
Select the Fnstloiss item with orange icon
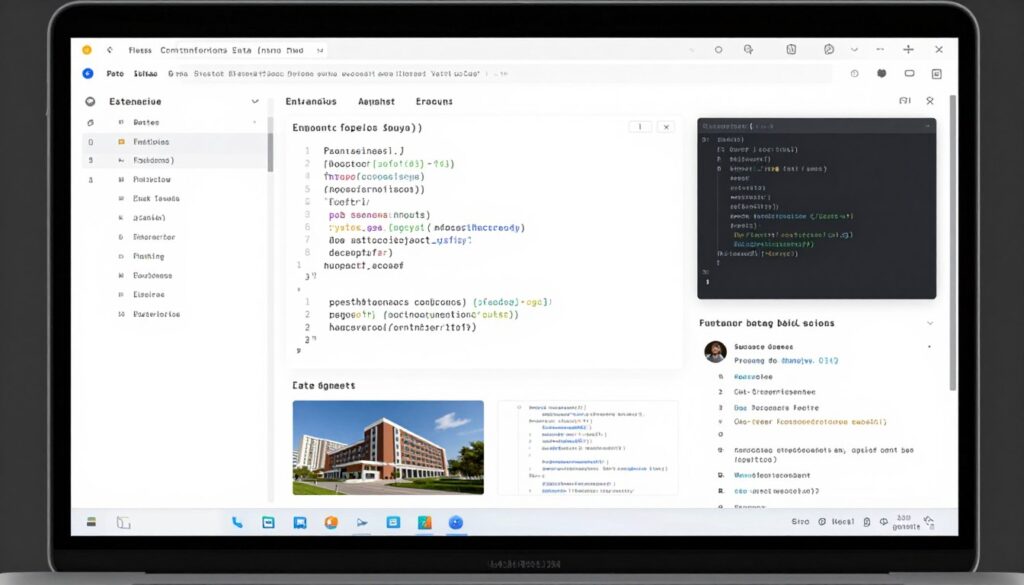(x=150, y=142)
